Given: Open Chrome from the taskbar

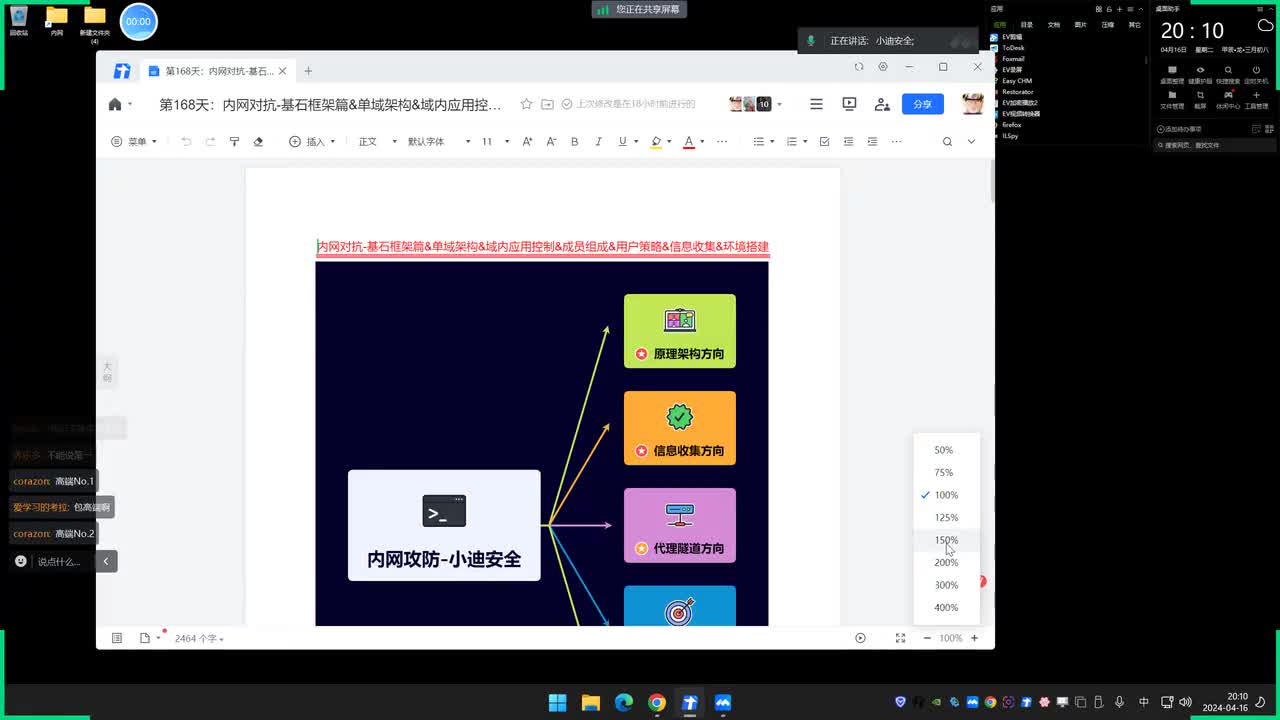Looking at the screenshot, I should click(656, 703).
